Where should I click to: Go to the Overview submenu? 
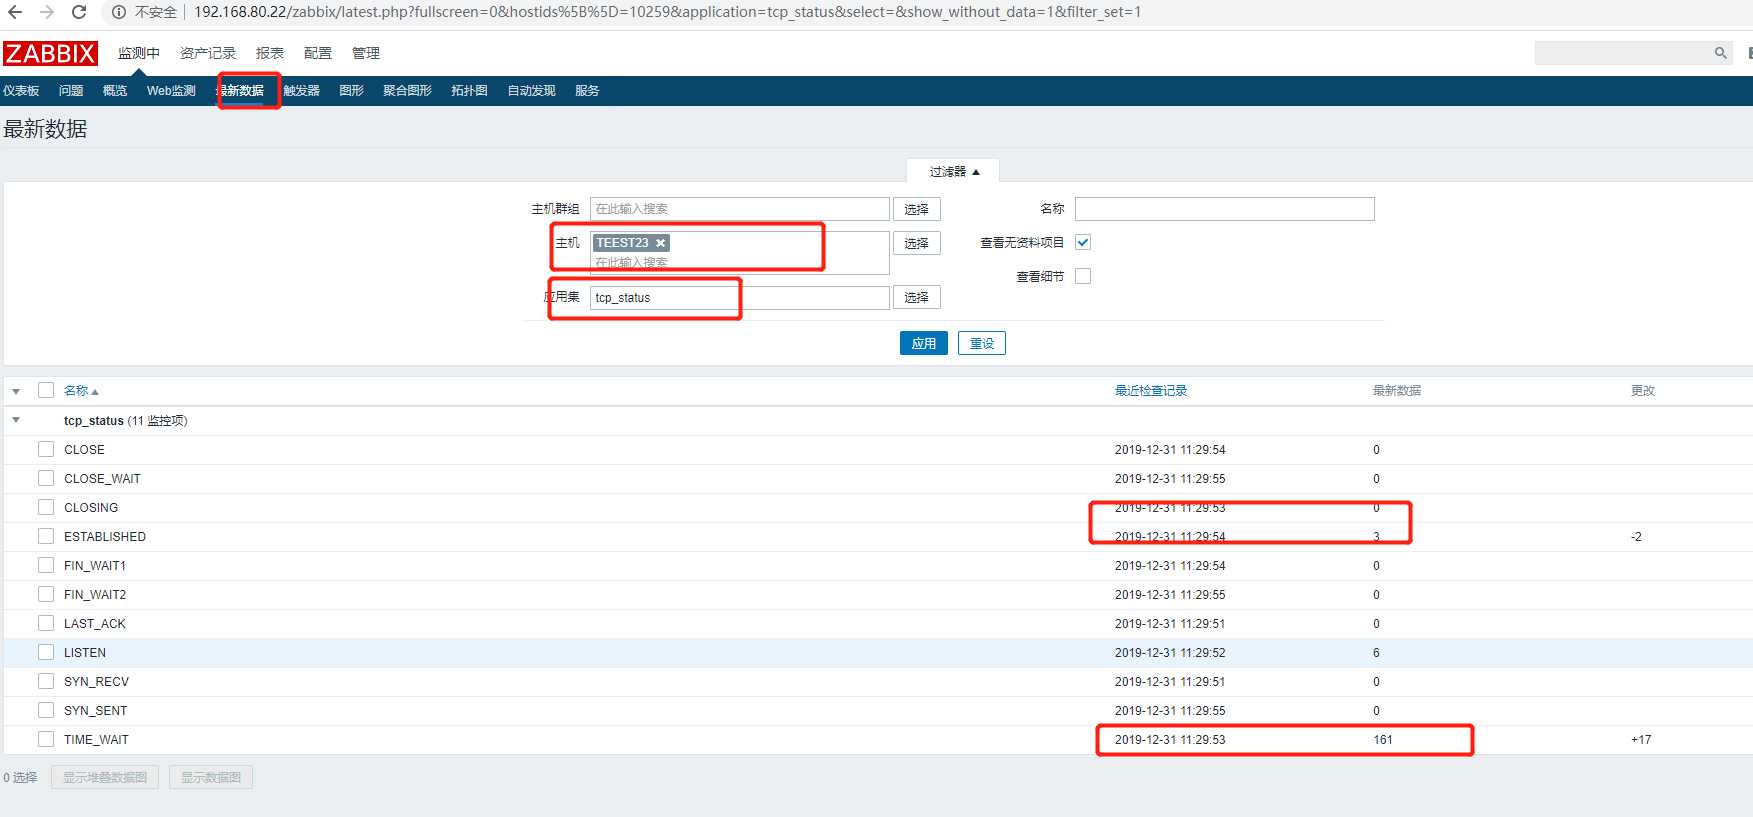(x=115, y=91)
